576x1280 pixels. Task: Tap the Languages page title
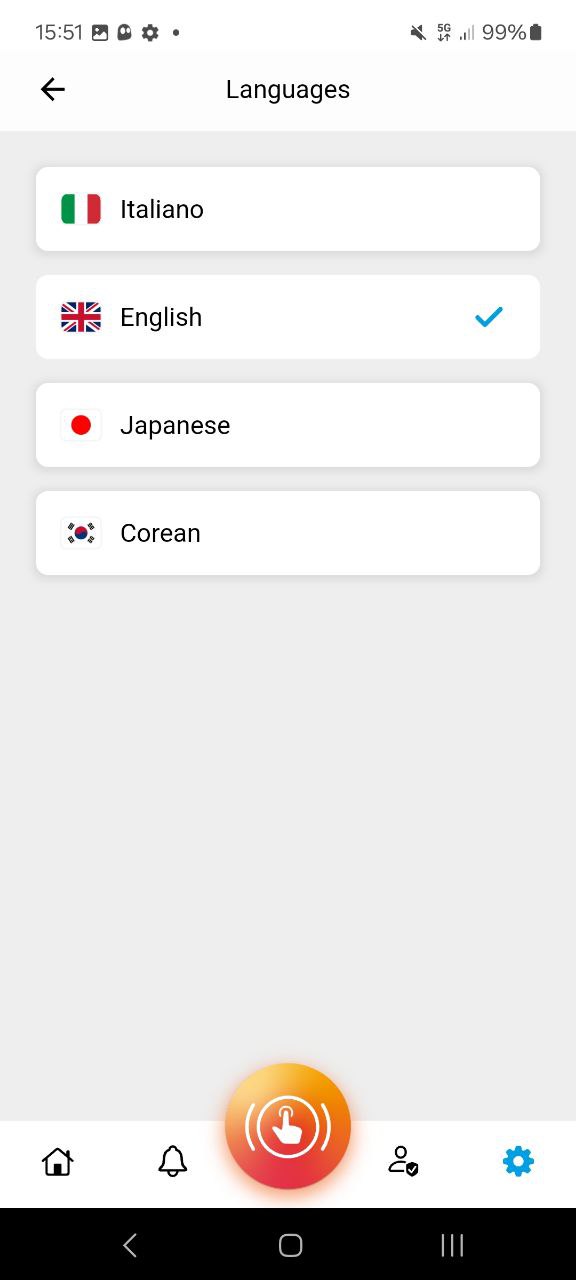288,89
